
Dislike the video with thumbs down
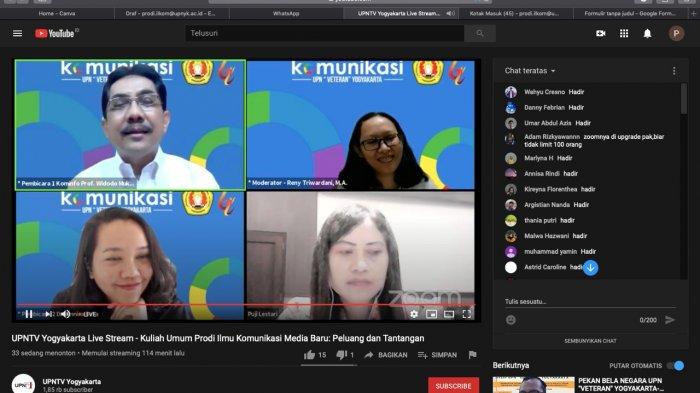345,355
